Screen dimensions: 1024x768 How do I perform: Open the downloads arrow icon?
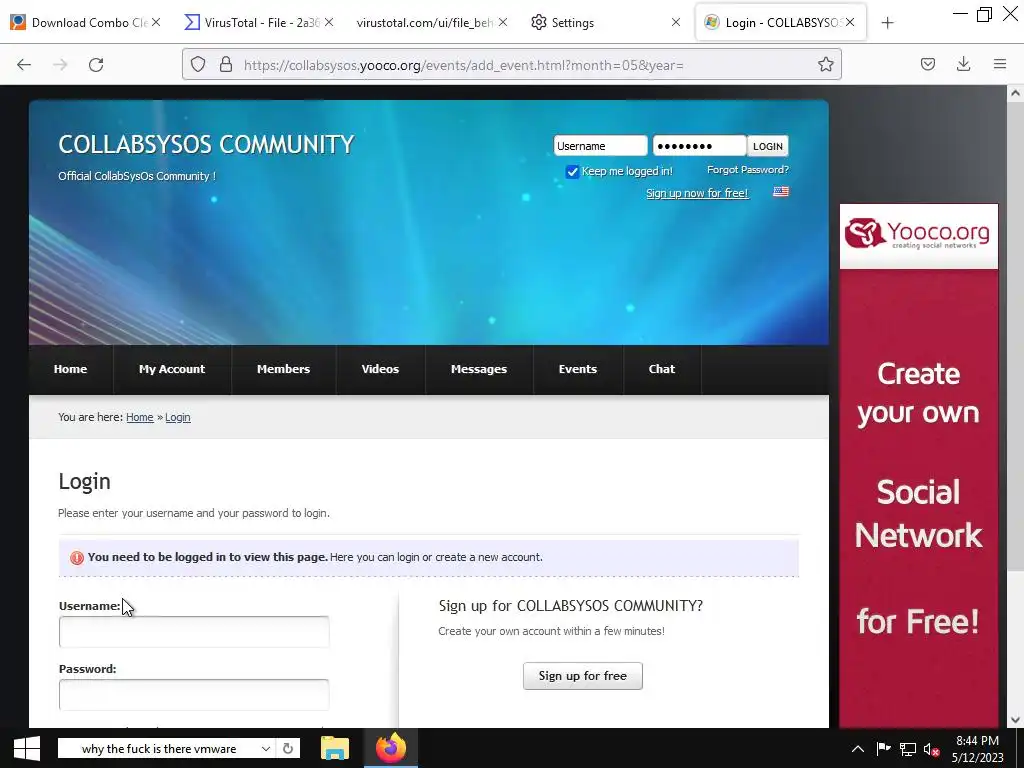point(963,64)
